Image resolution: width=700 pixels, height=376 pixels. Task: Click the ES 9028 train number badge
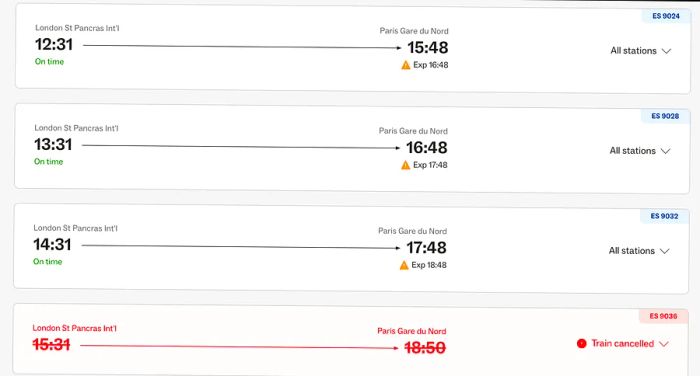665,116
